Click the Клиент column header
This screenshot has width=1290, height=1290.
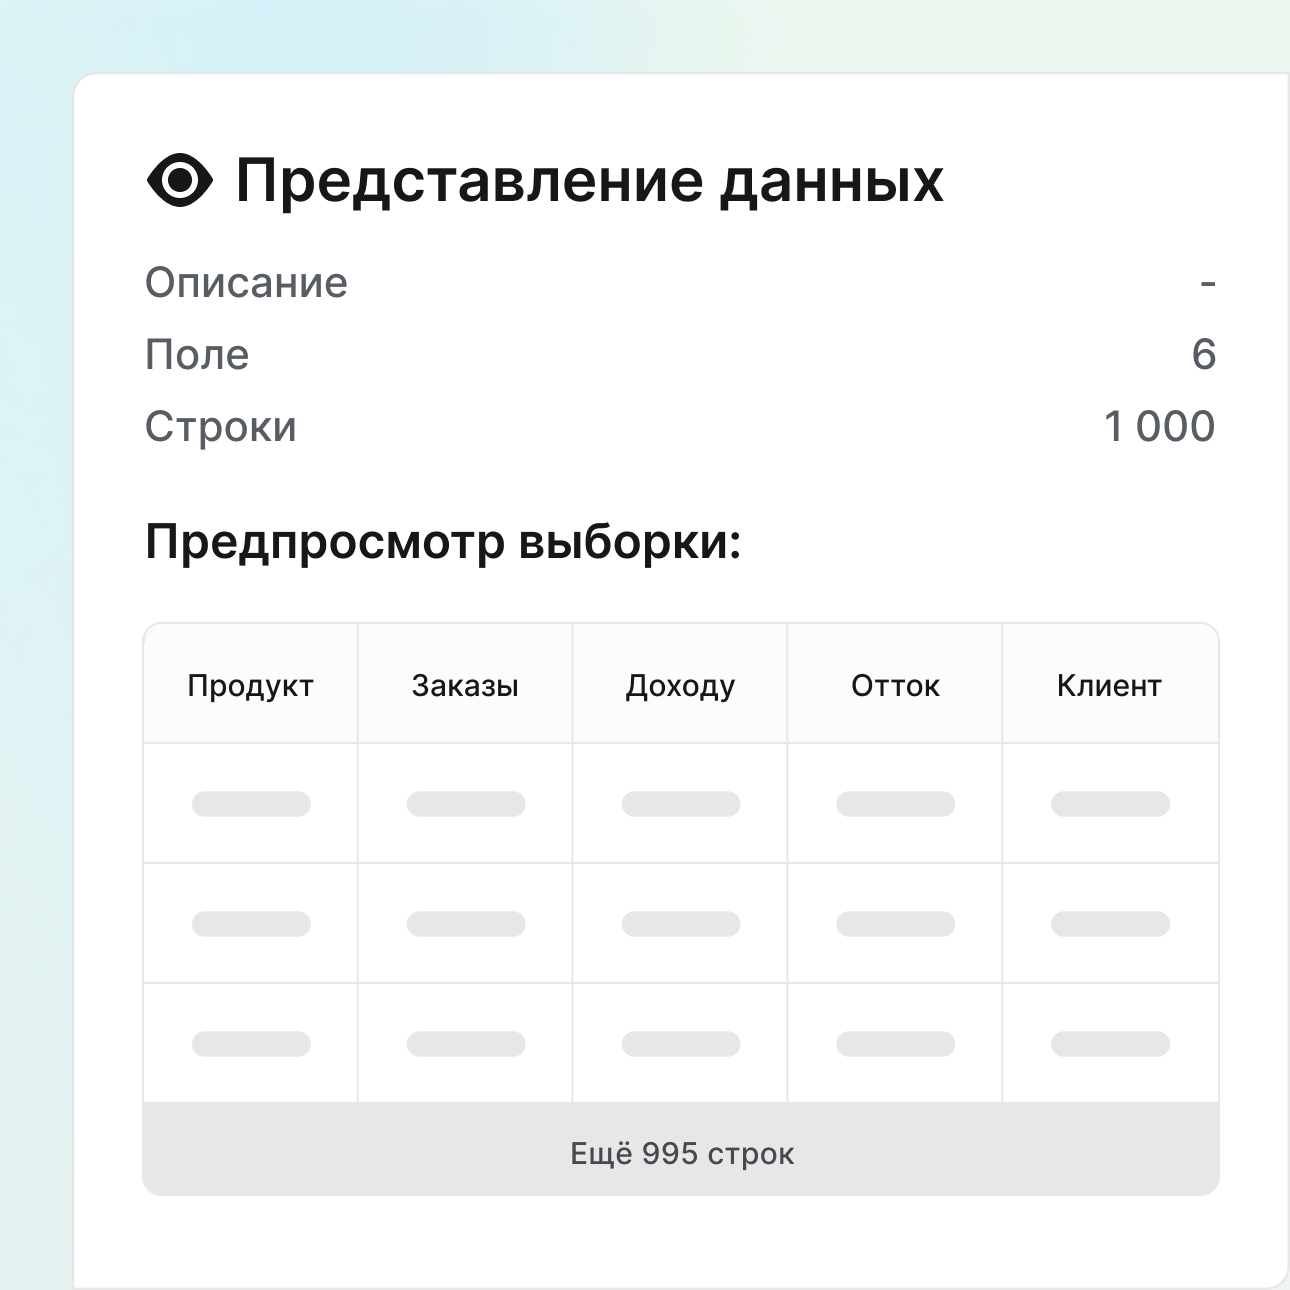pos(1109,686)
